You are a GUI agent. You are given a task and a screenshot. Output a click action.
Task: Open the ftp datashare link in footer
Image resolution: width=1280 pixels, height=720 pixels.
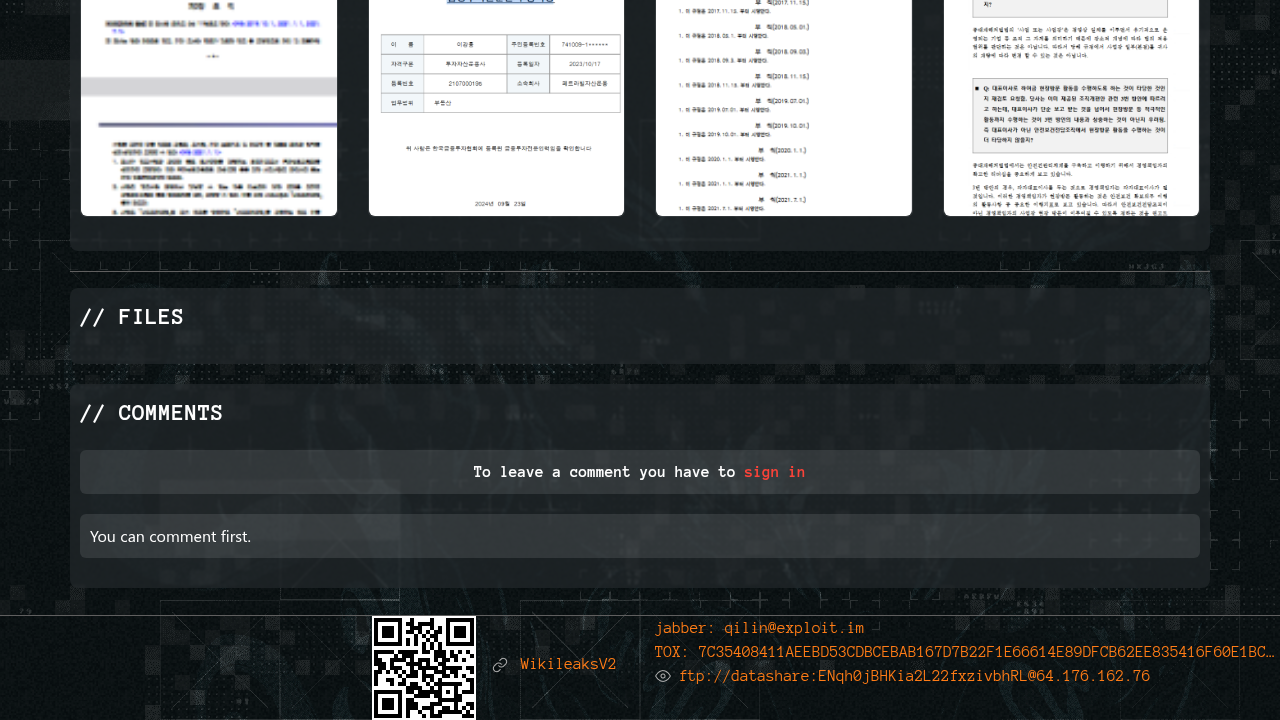pos(914,677)
